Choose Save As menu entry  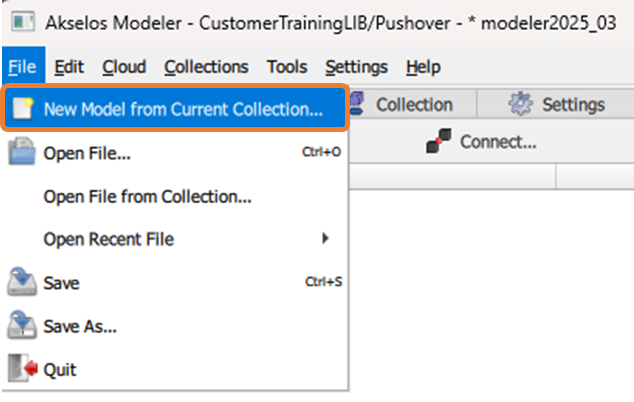pos(175,326)
